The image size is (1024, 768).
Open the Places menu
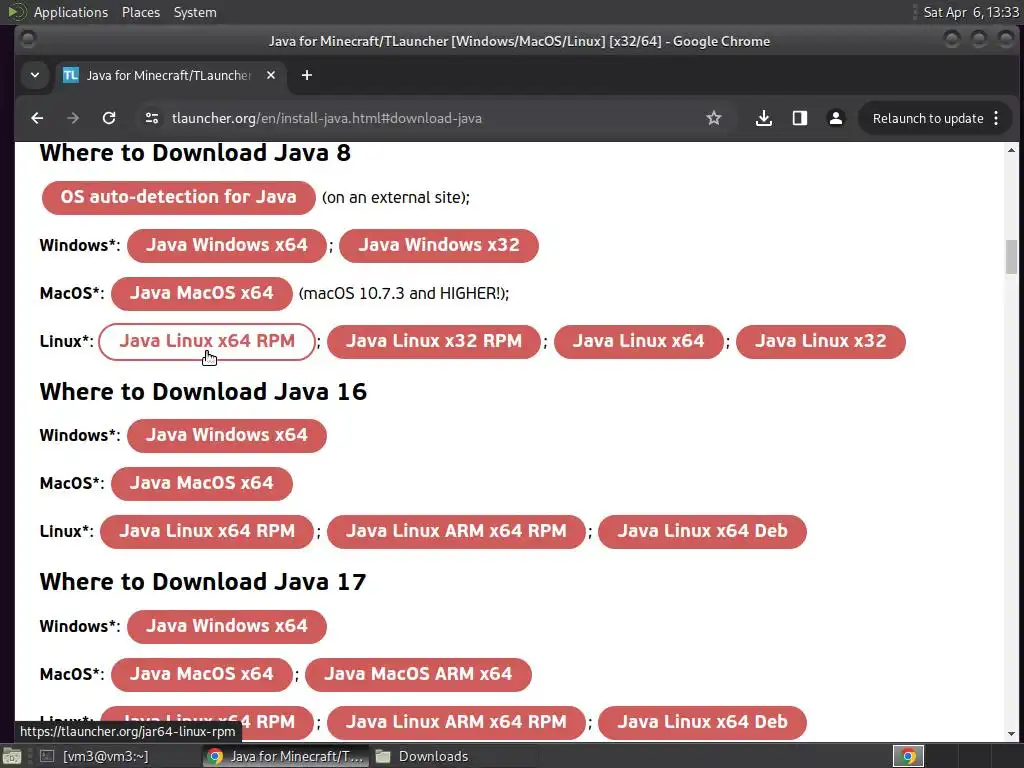[141, 12]
